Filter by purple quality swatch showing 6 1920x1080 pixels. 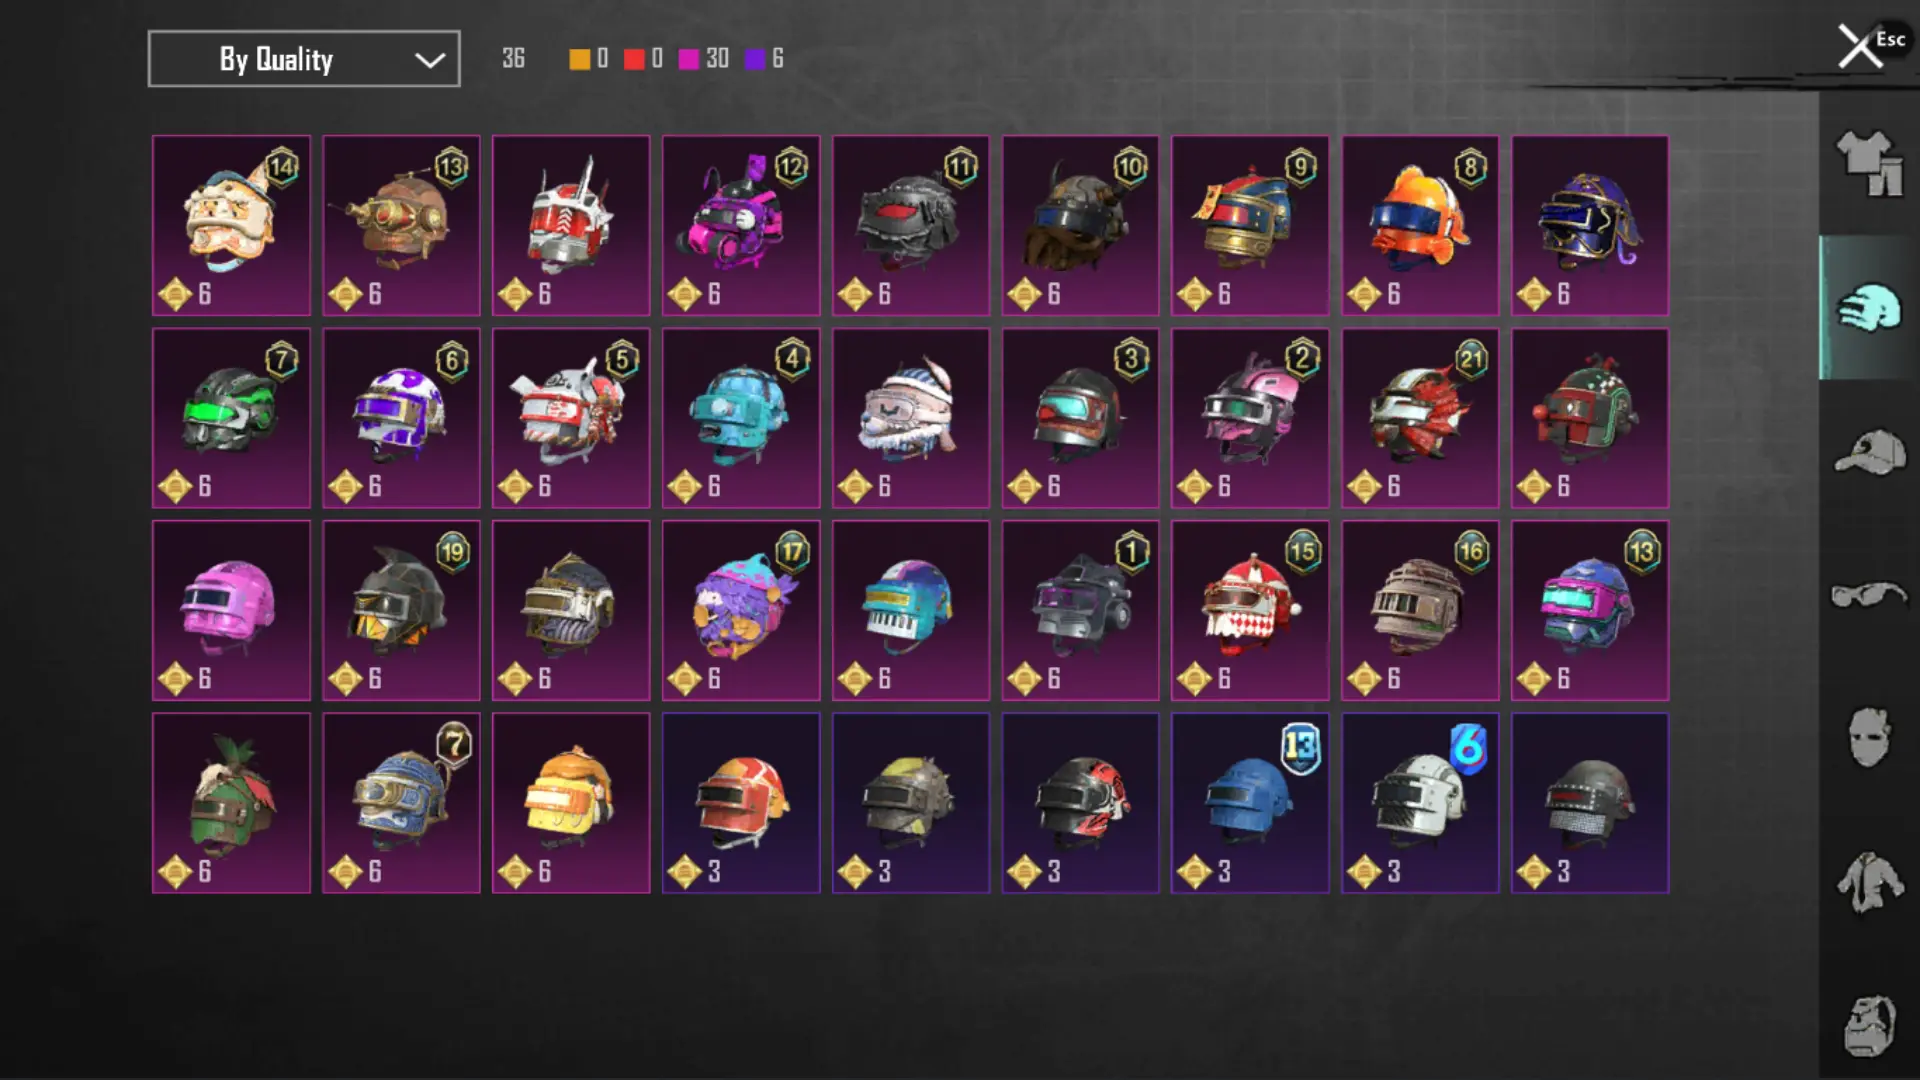point(755,59)
